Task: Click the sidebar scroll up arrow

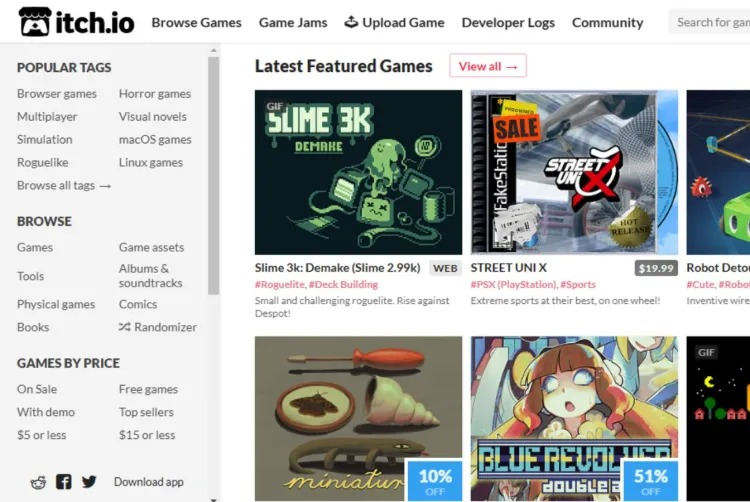Action: point(213,50)
